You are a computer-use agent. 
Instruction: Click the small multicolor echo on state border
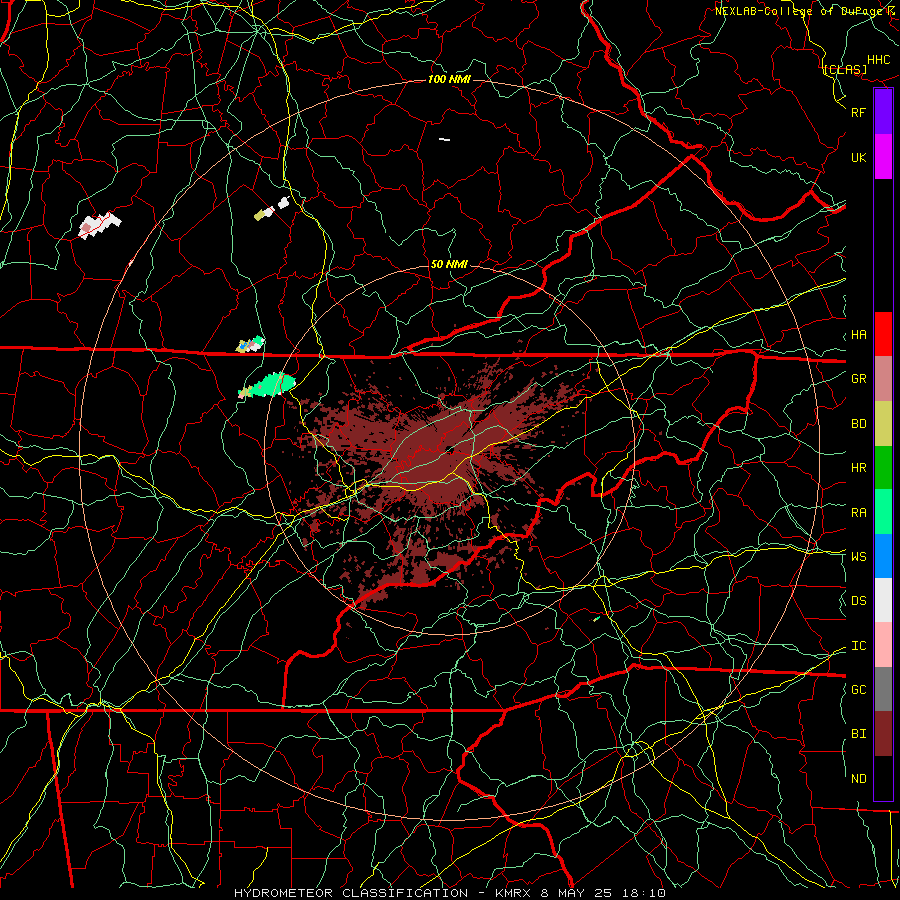point(250,344)
